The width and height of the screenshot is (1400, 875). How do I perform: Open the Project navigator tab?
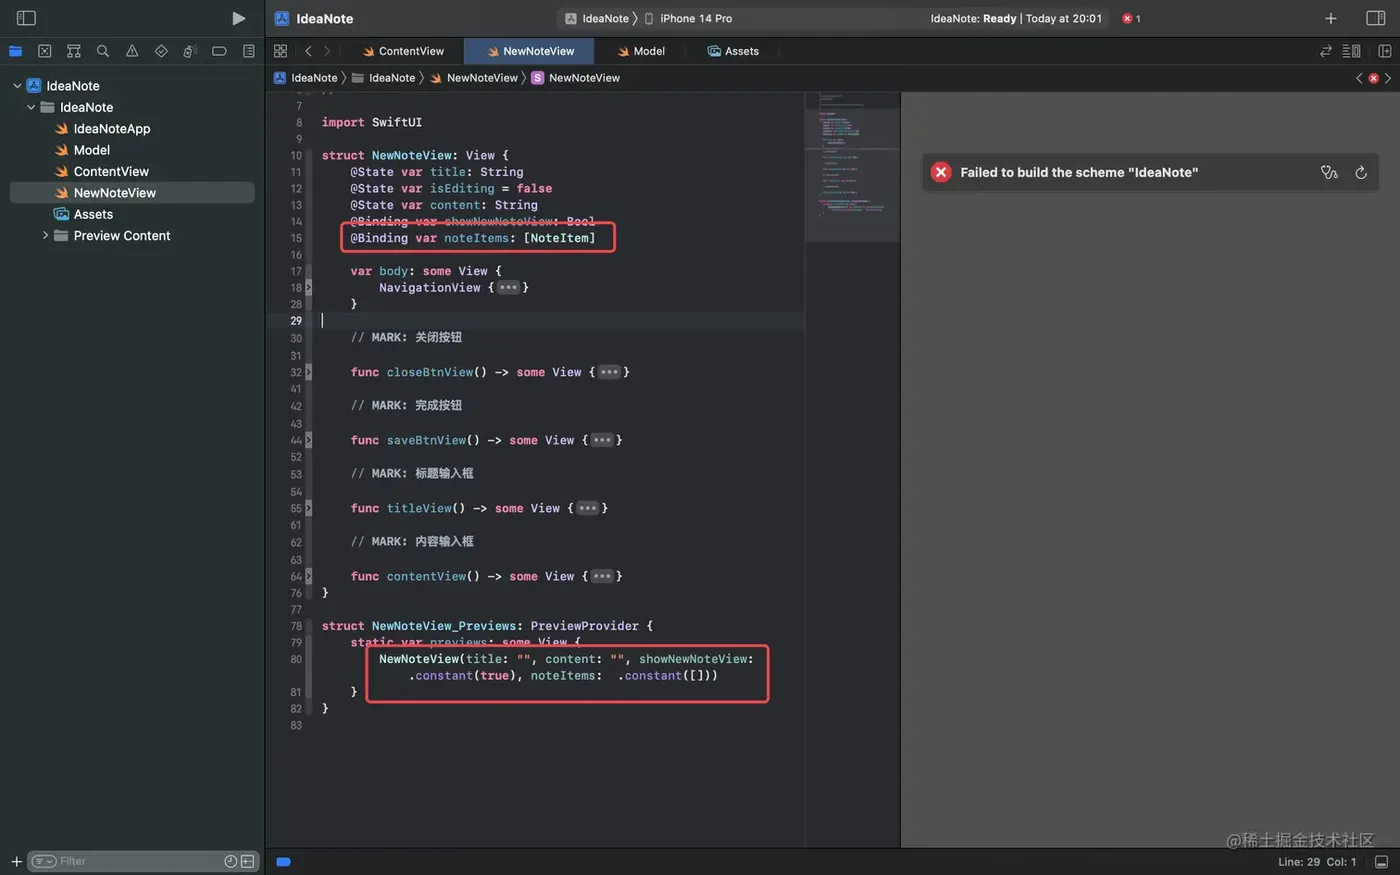15,51
